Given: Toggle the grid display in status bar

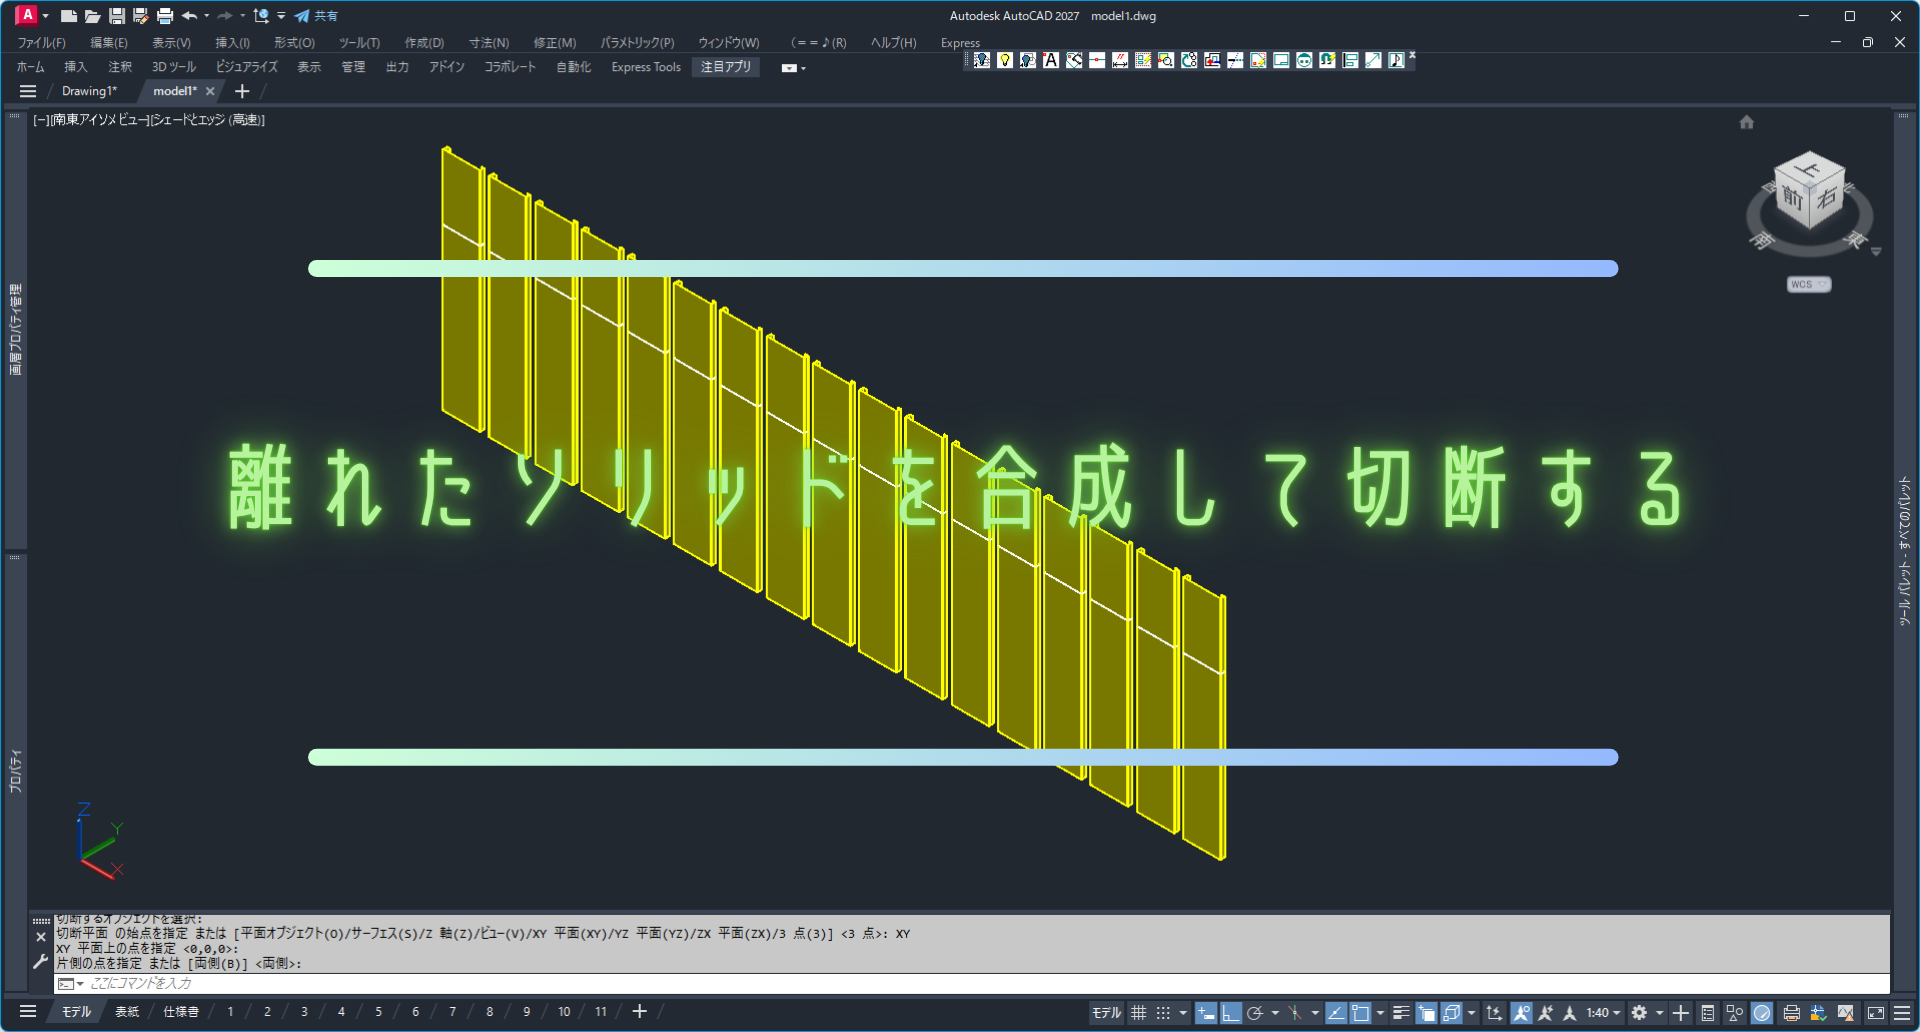Looking at the screenshot, I should click(x=1138, y=1013).
